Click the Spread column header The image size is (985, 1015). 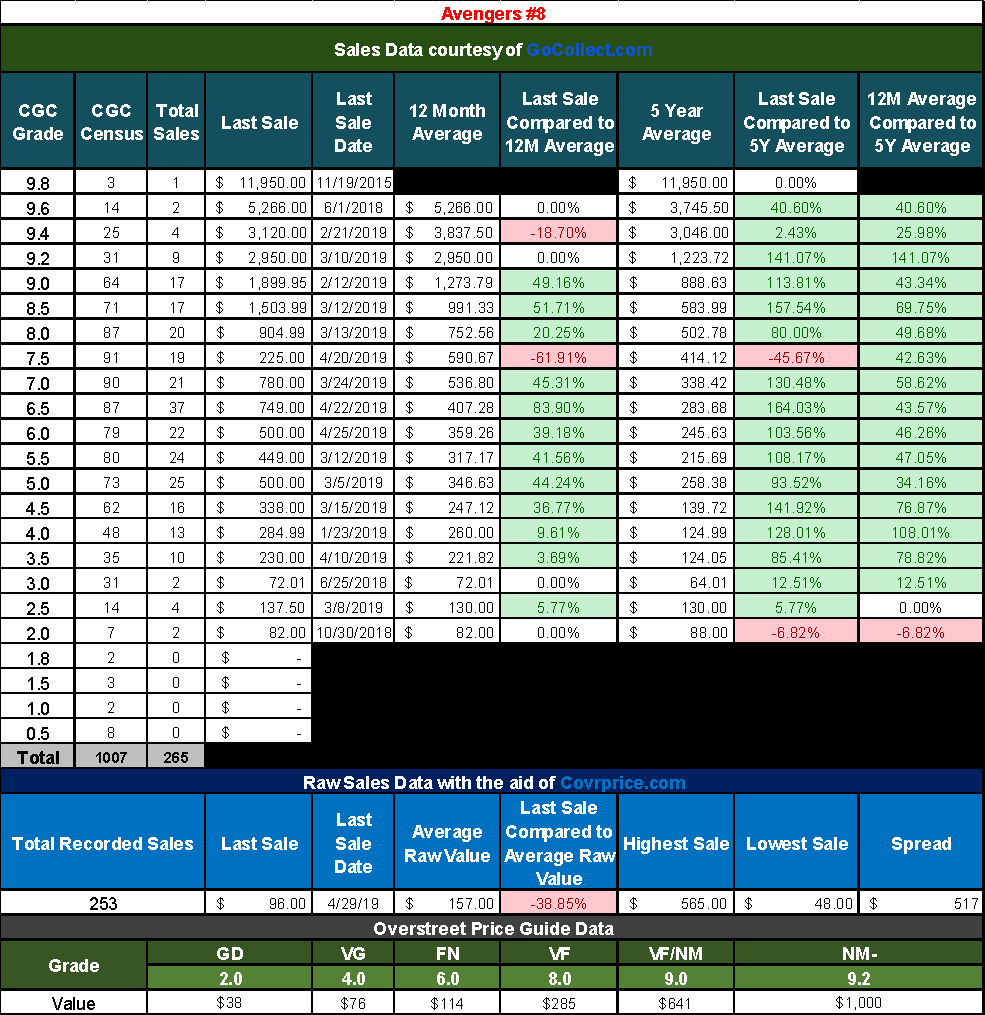921,843
